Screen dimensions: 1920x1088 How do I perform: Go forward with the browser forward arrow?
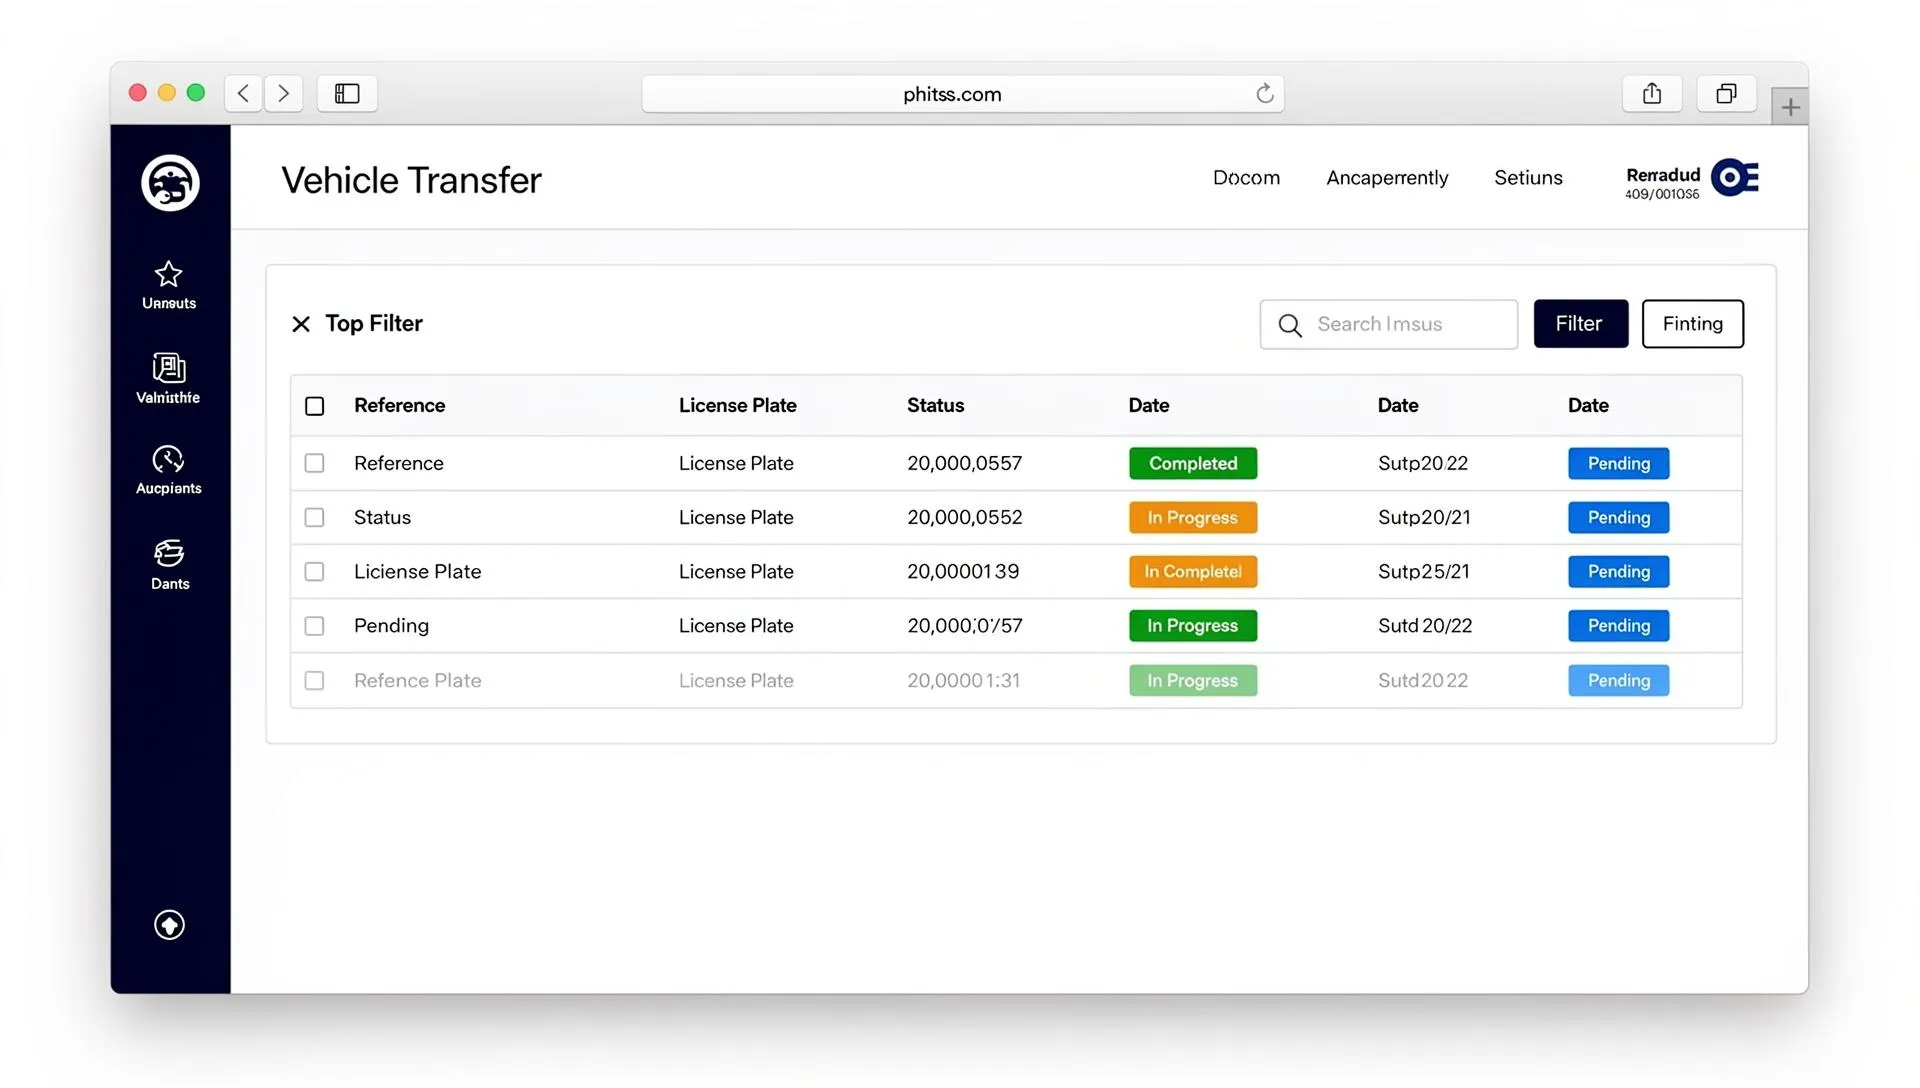click(284, 93)
